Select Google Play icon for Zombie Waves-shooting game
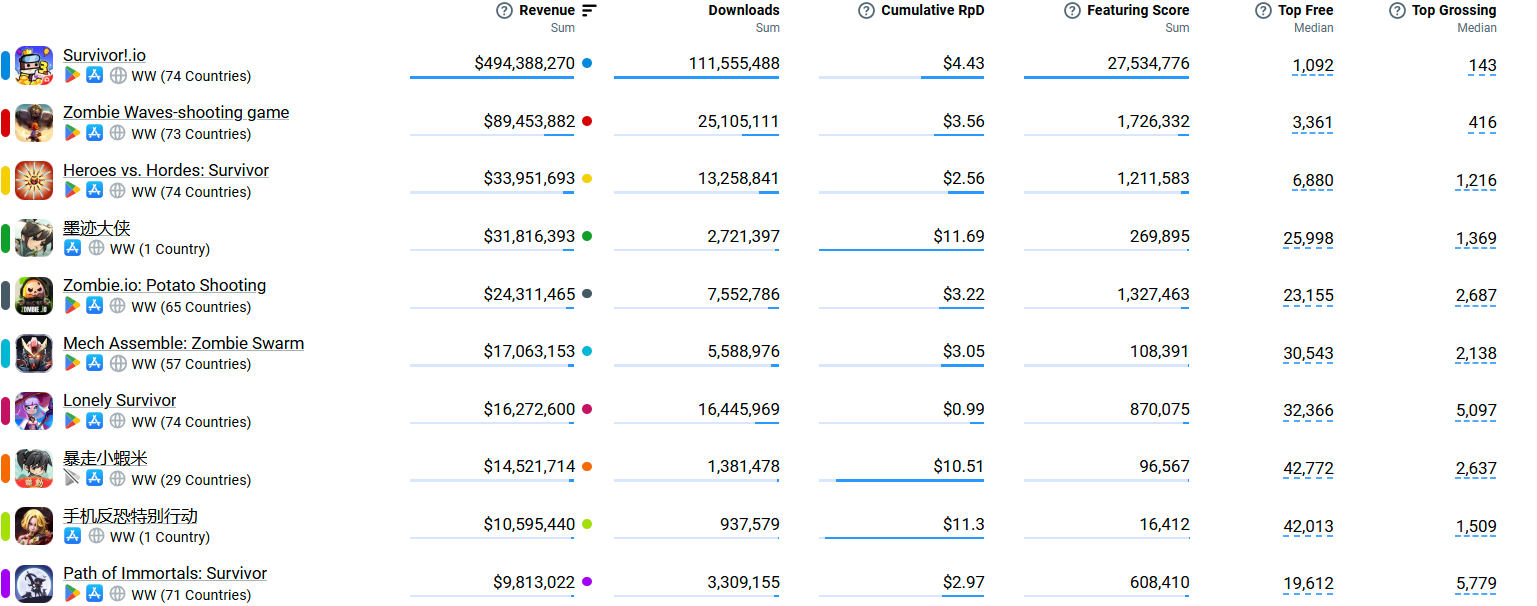Image resolution: width=1537 pixels, height=606 pixels. coord(72,133)
